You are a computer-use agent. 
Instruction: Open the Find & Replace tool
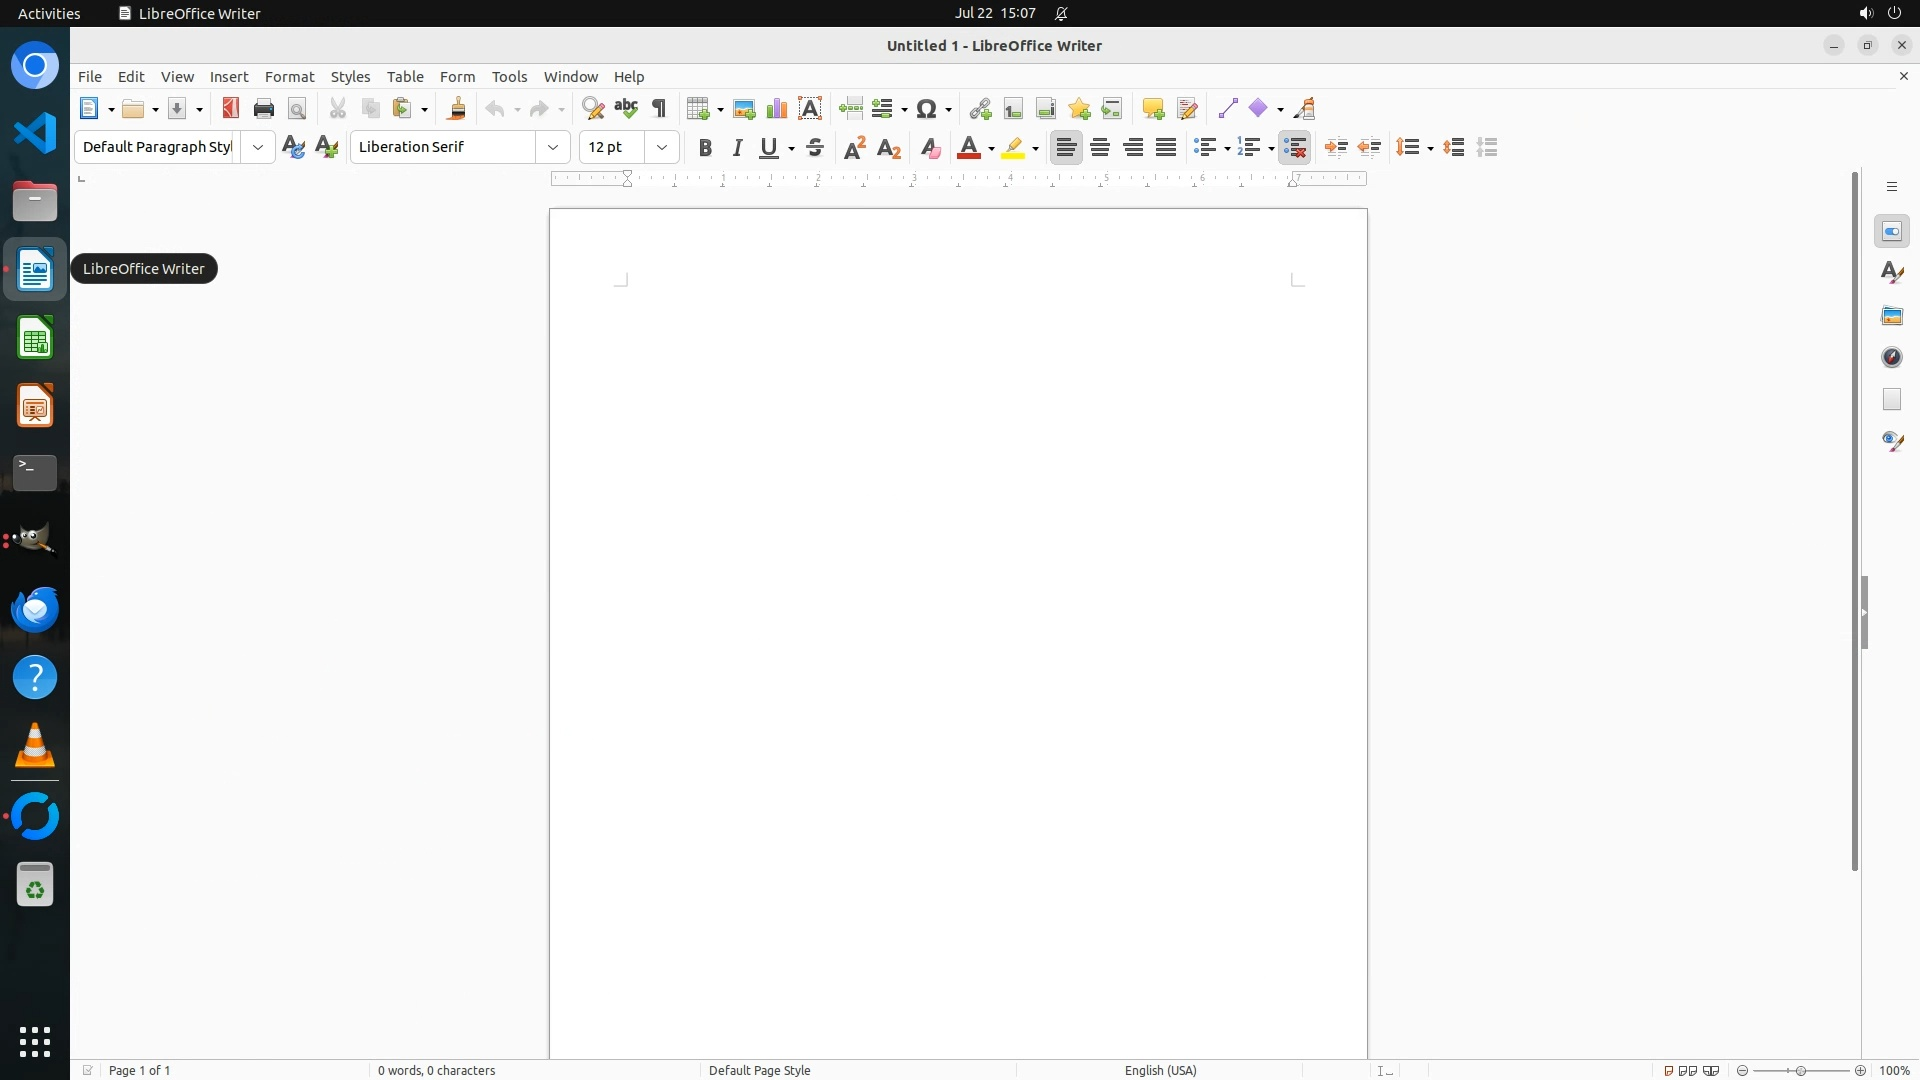(x=593, y=109)
